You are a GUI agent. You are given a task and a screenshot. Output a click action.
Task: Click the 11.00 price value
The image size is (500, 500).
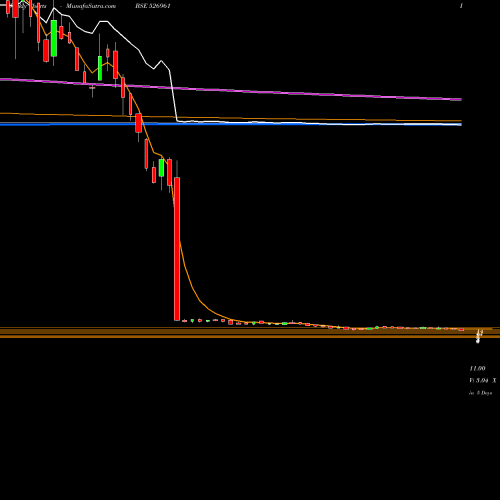(477, 368)
